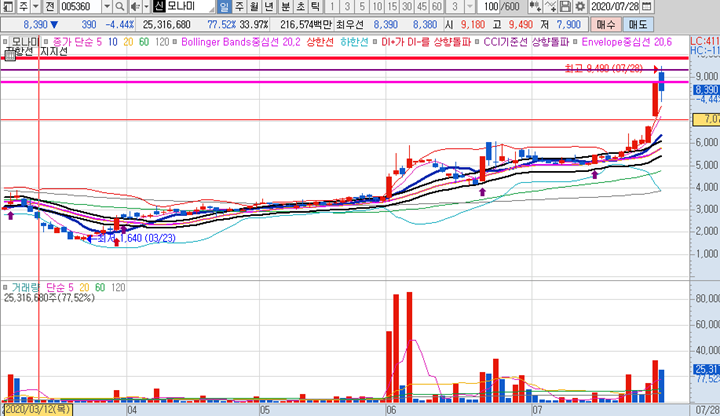
Task: Open the add line indicator tool
Action: pos(550,6)
